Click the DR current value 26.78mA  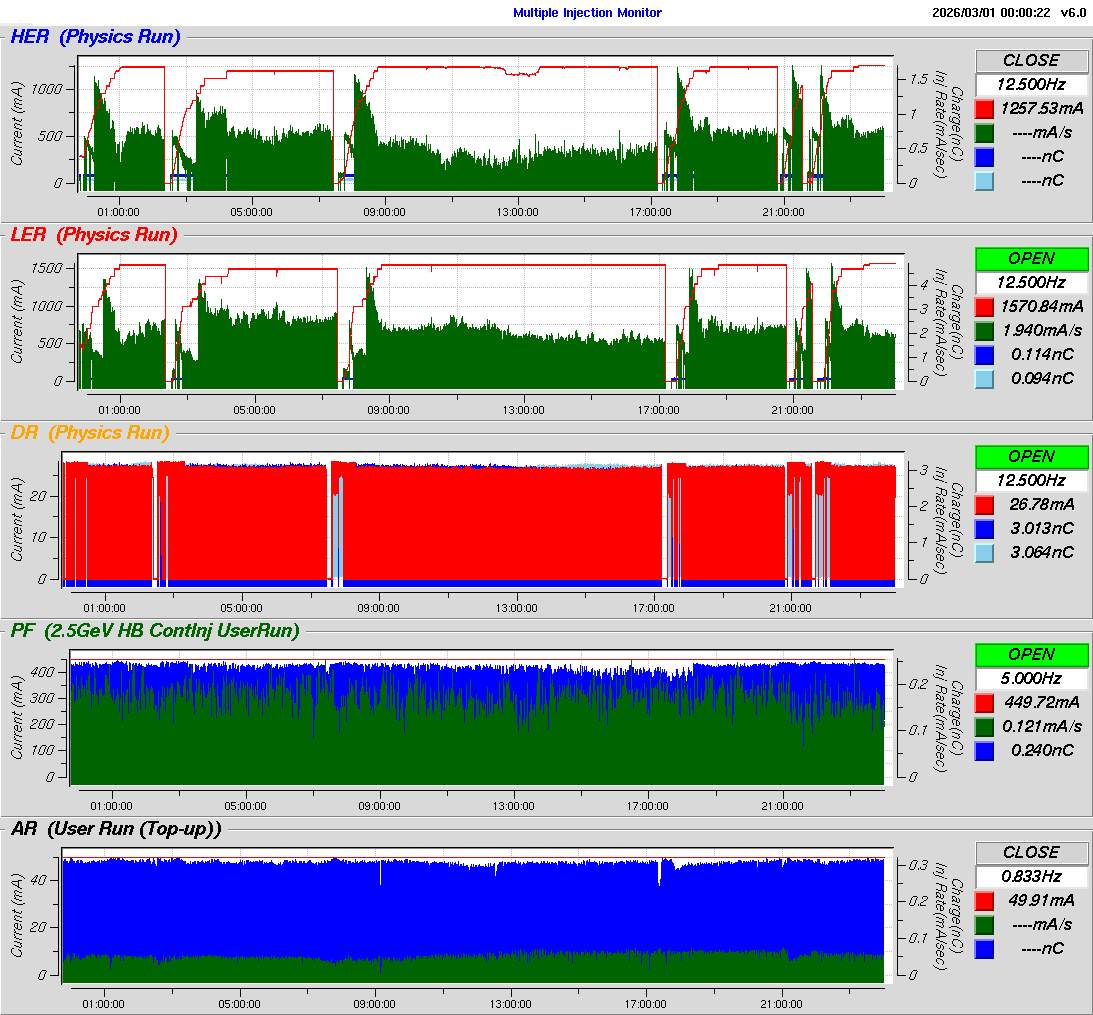click(1042, 505)
